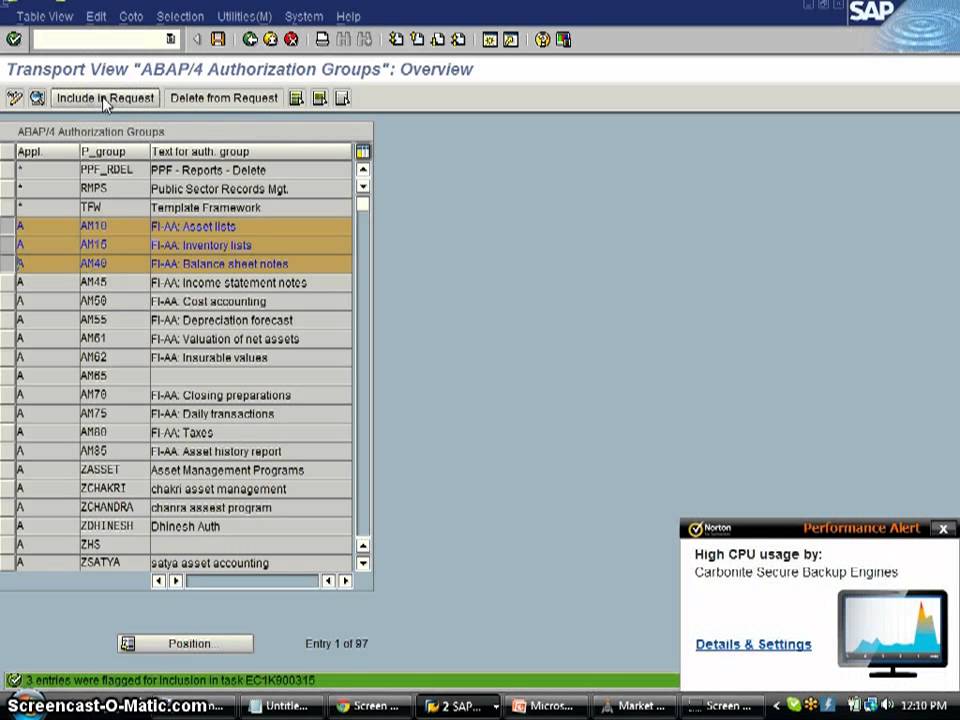Open the command field dropdown list
Image resolution: width=960 pixels, height=720 pixels.
pos(171,40)
